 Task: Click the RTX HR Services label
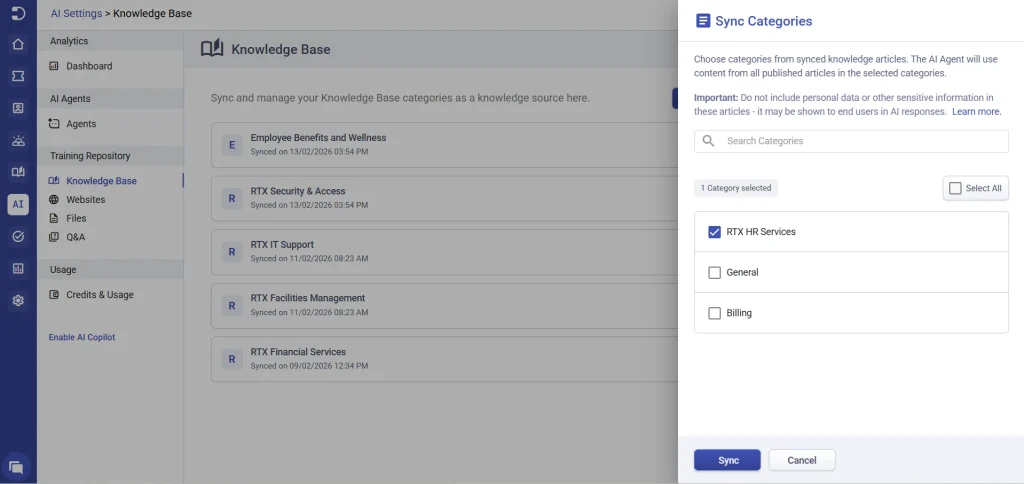click(761, 232)
